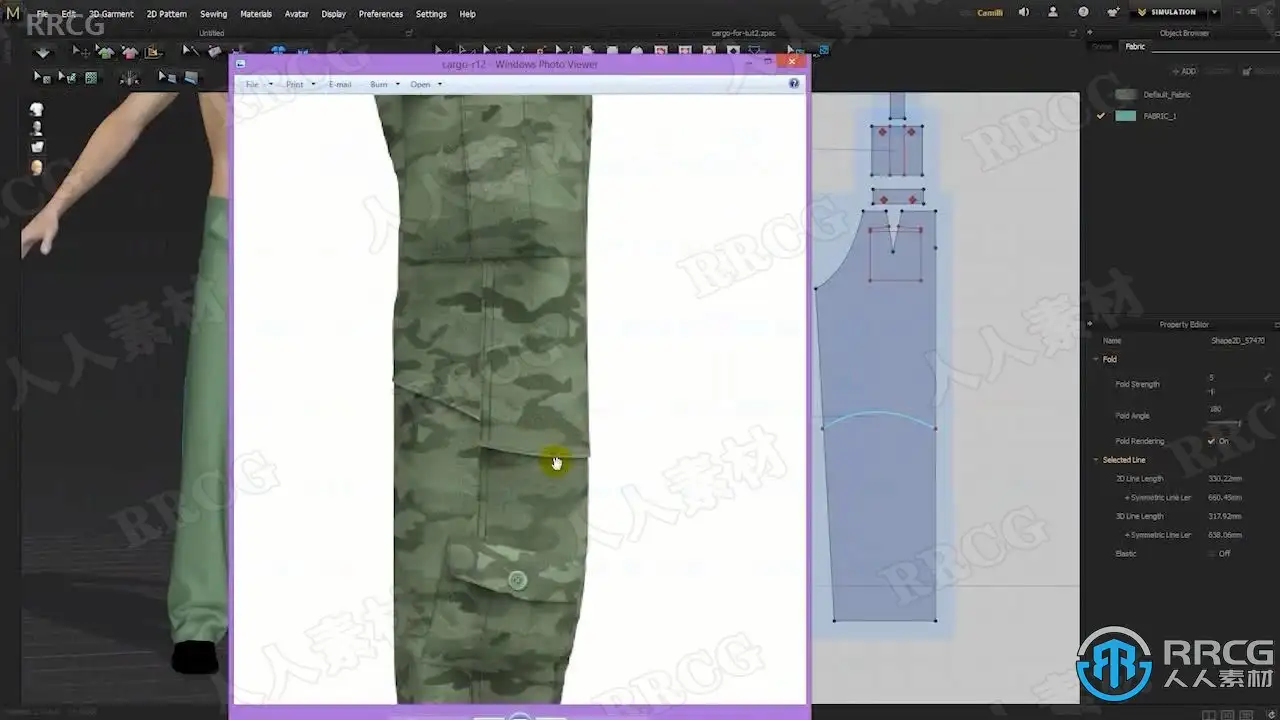Viewport: 1280px width, 720px height.
Task: Click the pink garment tool icon
Action: (129, 52)
